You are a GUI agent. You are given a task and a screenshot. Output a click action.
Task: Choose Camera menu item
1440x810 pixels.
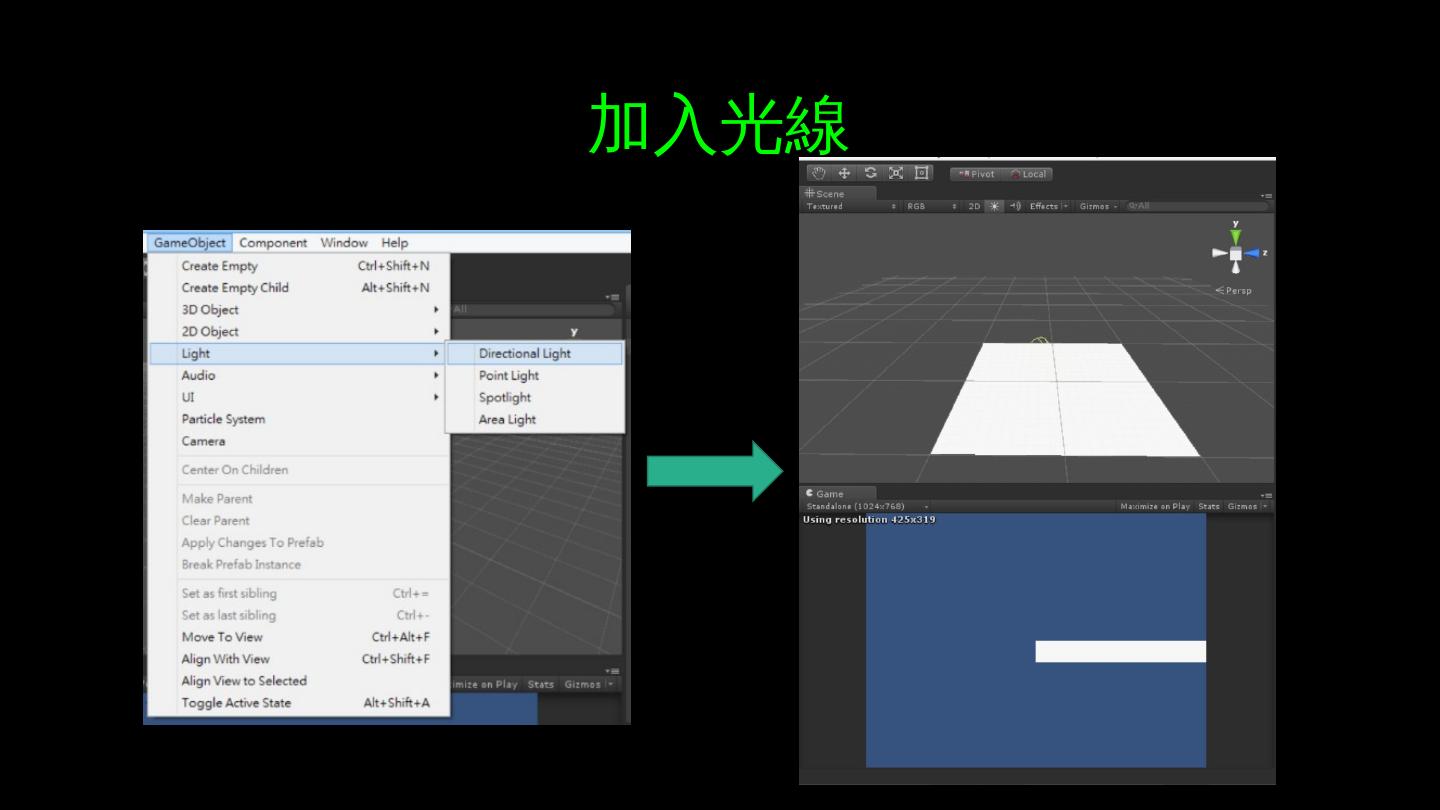pyautogui.click(x=299, y=442)
